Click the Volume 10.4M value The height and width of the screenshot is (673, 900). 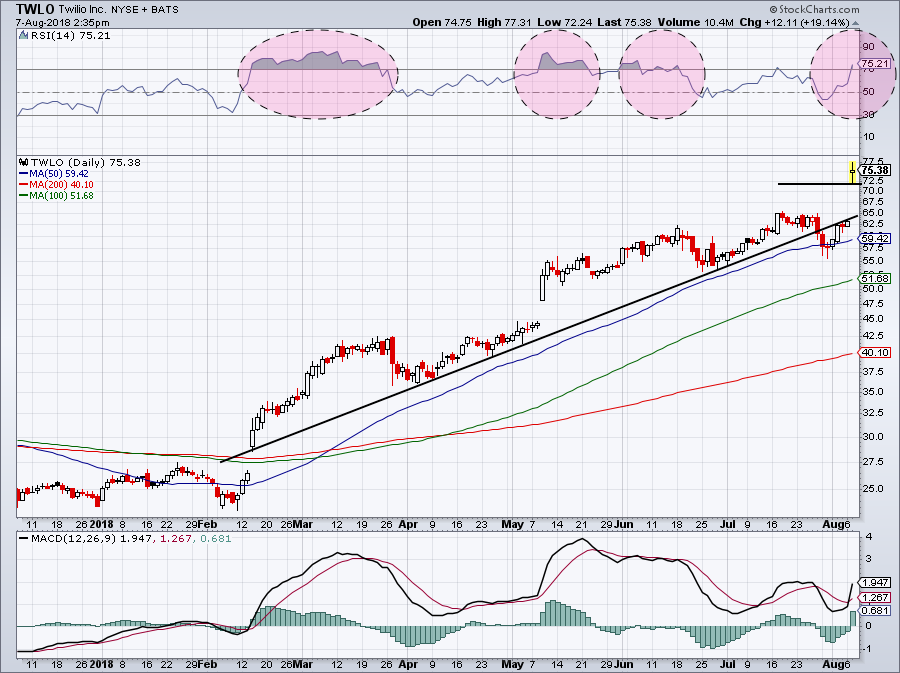[696, 22]
